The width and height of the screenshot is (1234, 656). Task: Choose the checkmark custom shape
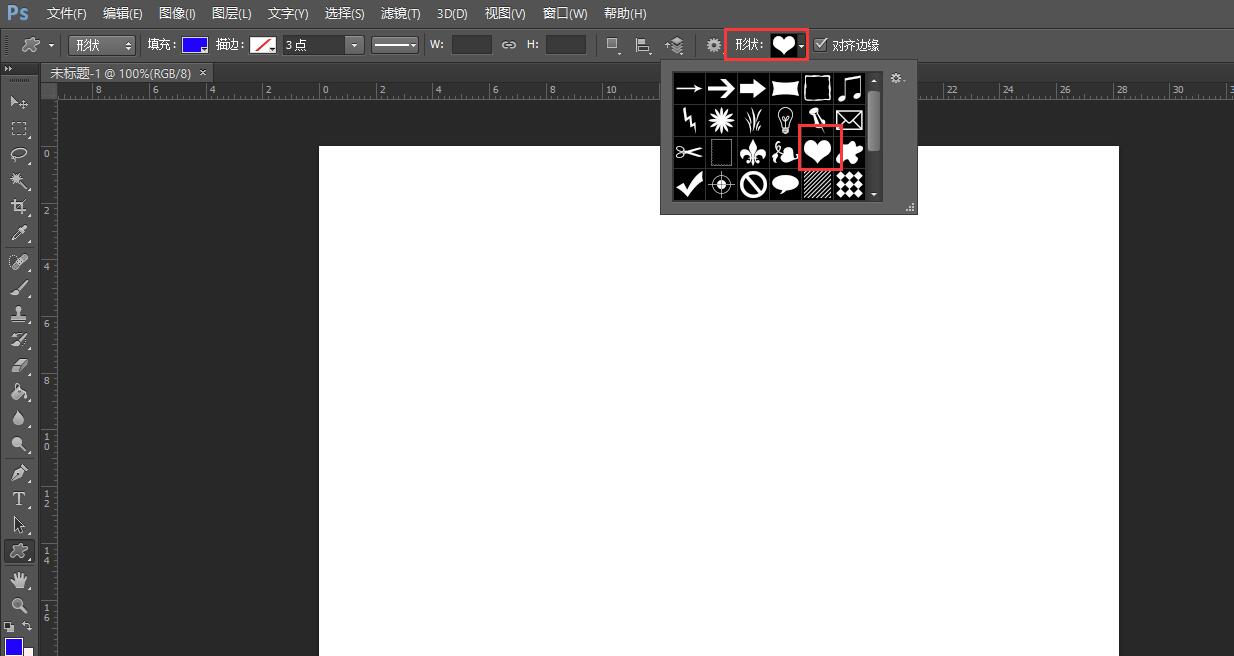click(x=689, y=184)
